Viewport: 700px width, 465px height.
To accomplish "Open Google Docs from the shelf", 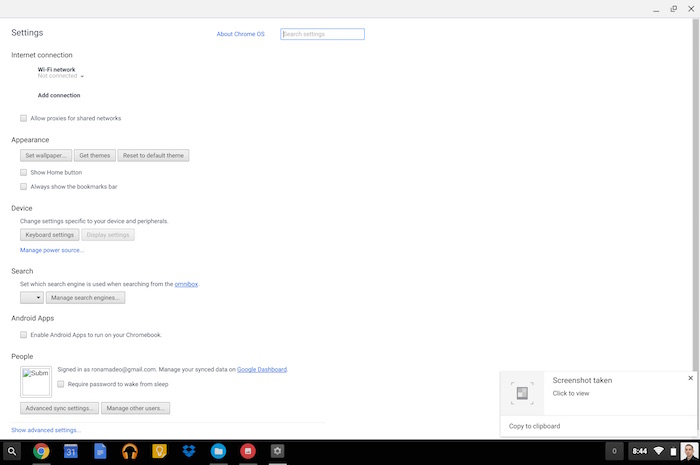I will [100, 451].
